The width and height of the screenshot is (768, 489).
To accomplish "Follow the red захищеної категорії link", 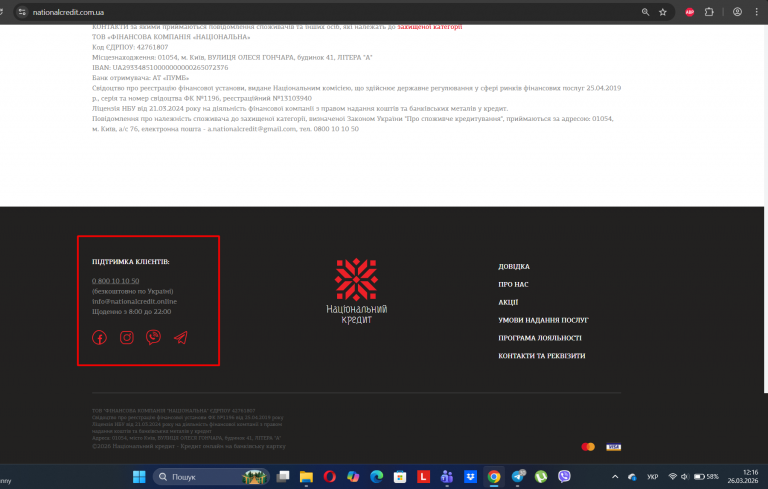I will pyautogui.click(x=430, y=27).
